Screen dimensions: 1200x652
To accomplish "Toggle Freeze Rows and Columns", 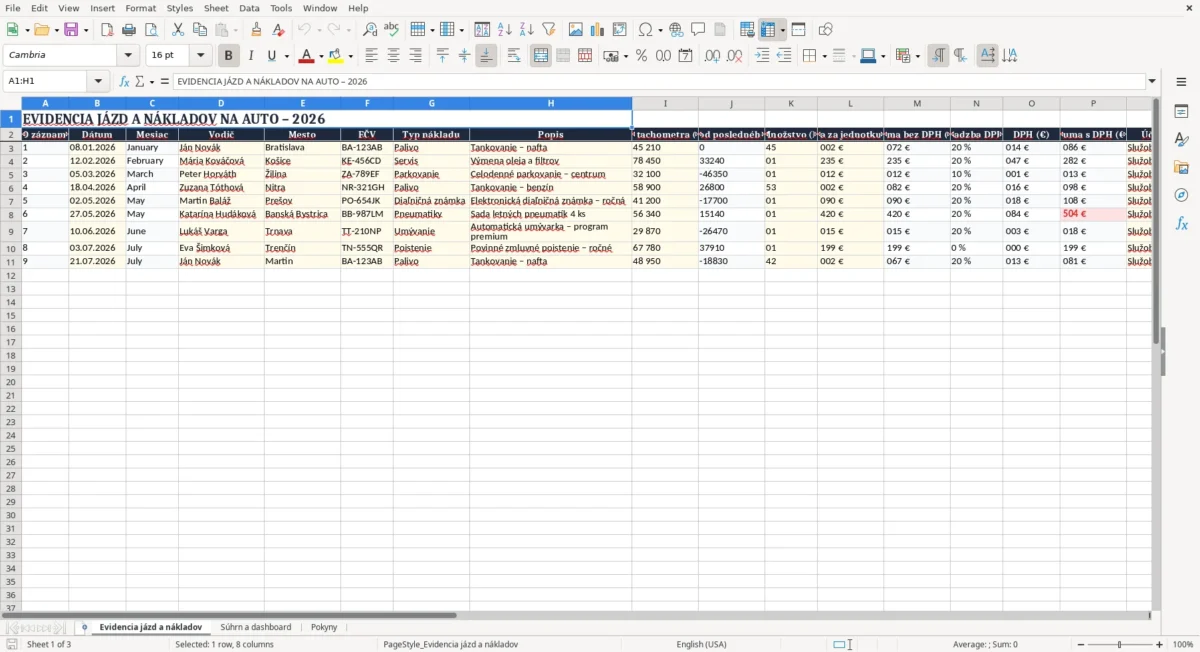I will tap(768, 29).
